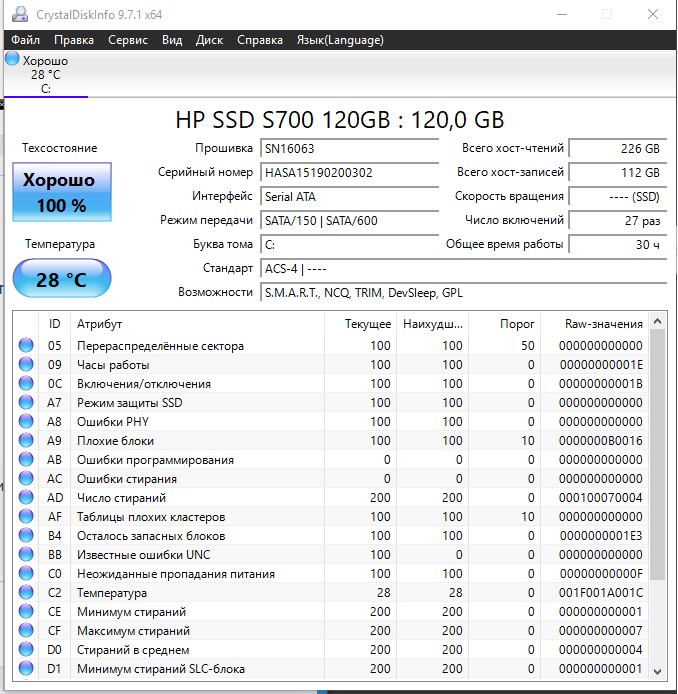Click threshold value 50 in Перераспределённые сектора row
This screenshot has width=678, height=694.
tap(528, 346)
